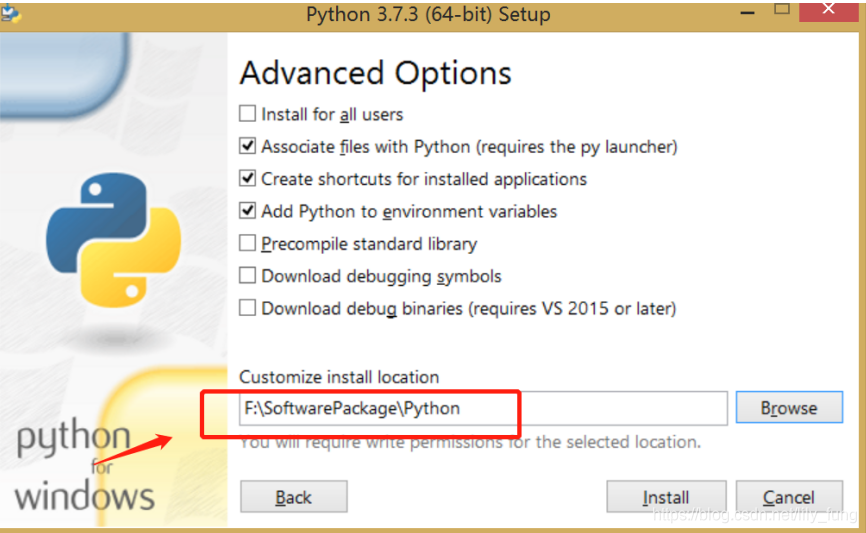The height and width of the screenshot is (533, 866).
Task: Maximize the Python Setup window
Action: [781, 9]
